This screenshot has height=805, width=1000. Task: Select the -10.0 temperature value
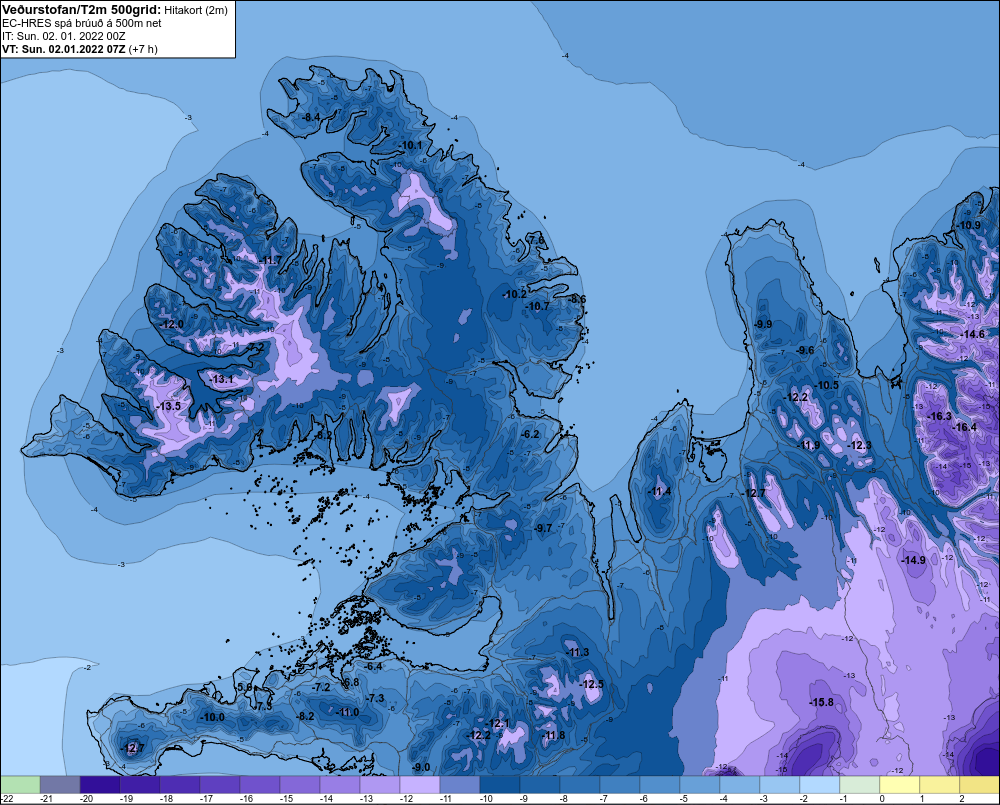coord(213,717)
